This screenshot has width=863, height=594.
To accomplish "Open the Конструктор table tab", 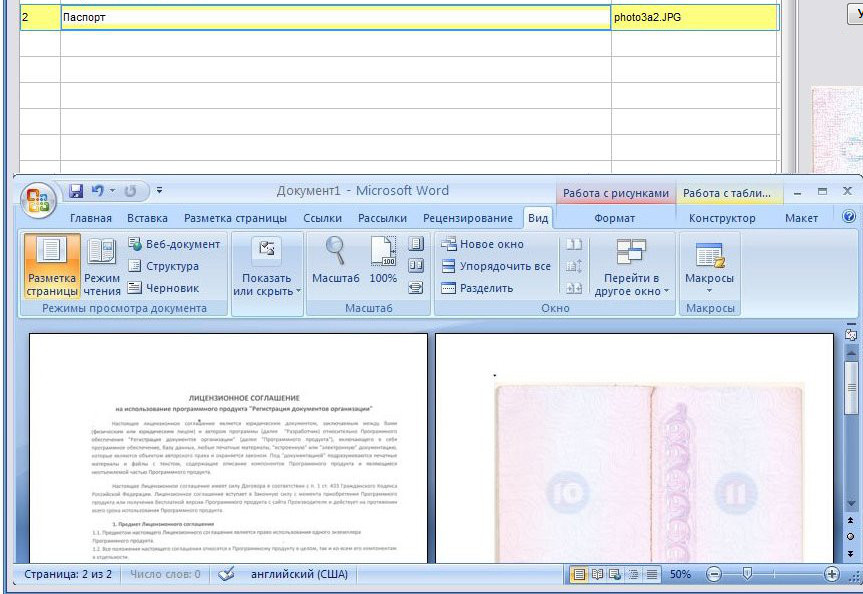I will [722, 218].
